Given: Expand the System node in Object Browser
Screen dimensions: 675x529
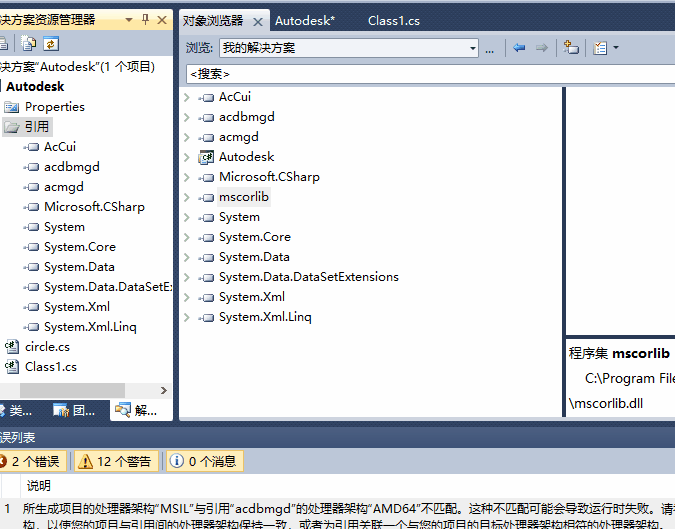Looking at the screenshot, I should coord(187,217).
